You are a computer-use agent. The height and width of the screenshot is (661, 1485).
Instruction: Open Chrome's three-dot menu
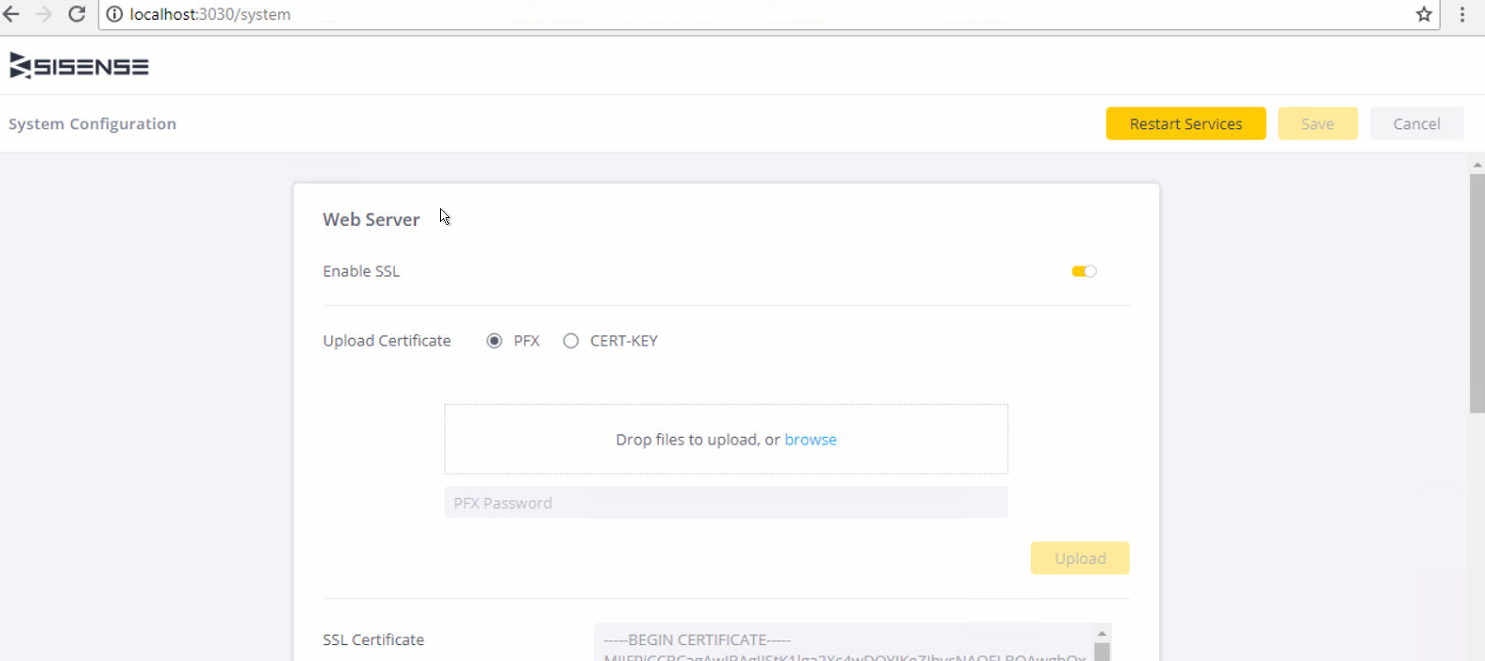(x=1461, y=14)
